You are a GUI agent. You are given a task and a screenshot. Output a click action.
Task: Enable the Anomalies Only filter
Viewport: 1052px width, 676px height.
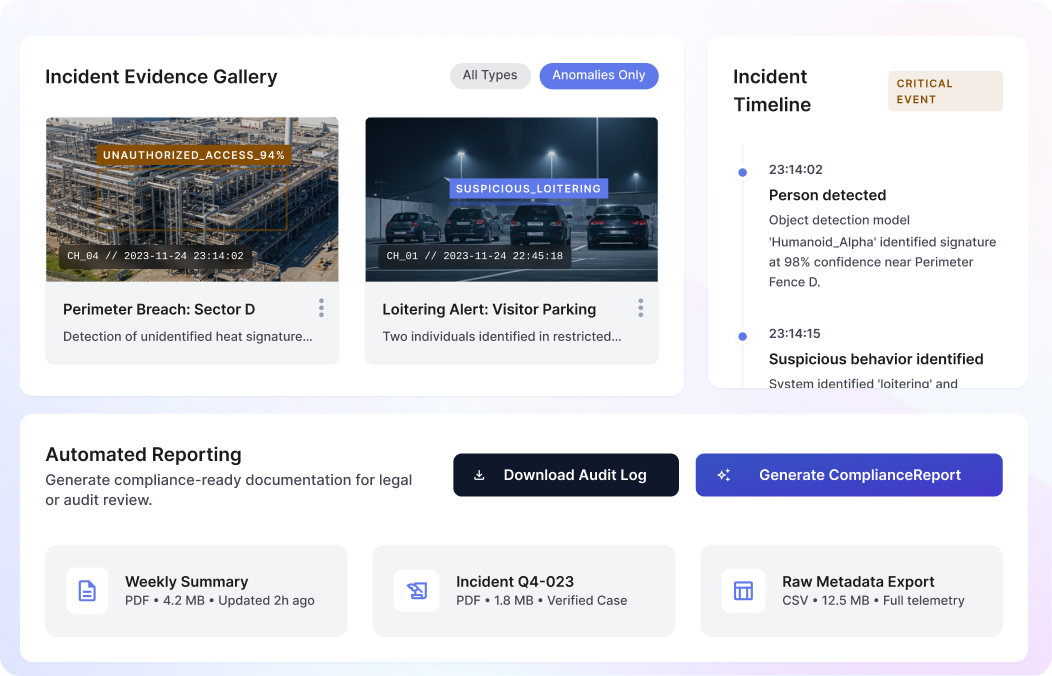coord(599,76)
